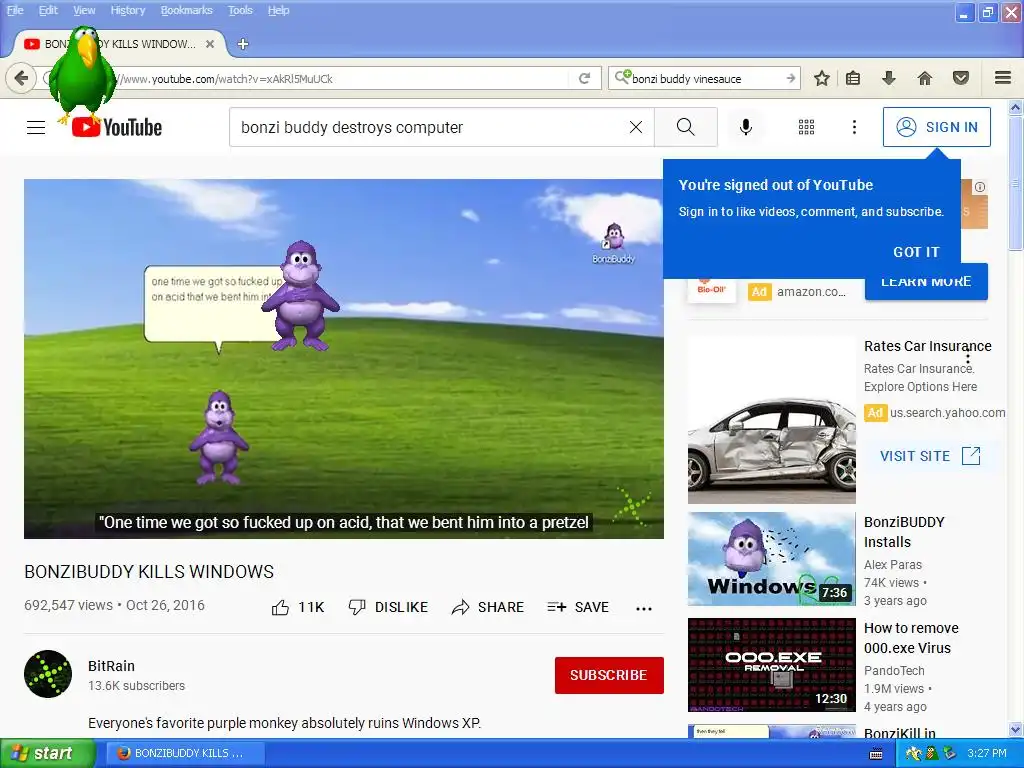Reload the page with the refresh icon
This screenshot has height=768, width=1024.
coord(584,78)
